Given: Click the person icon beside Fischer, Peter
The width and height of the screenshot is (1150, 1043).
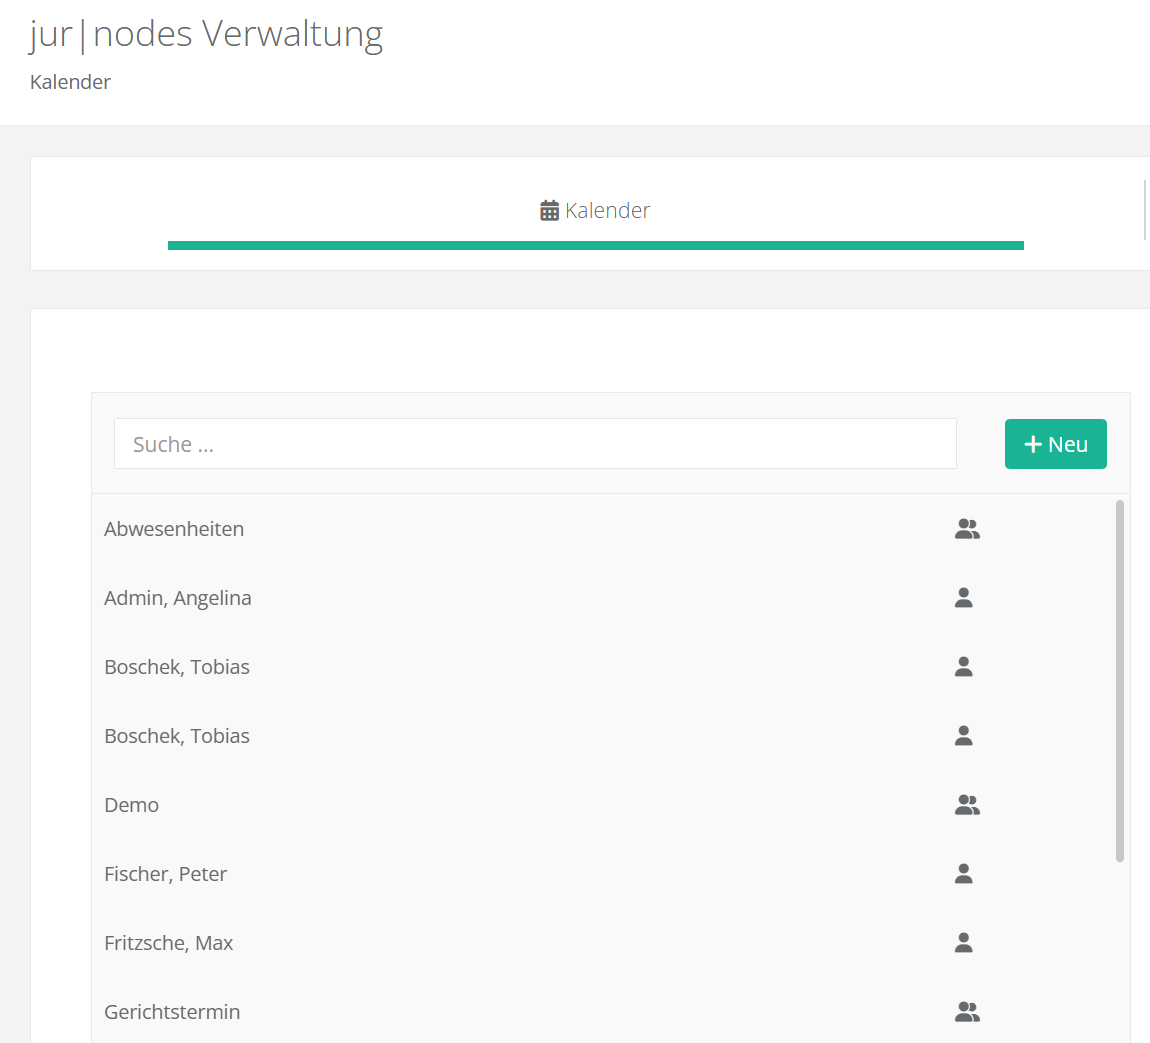Looking at the screenshot, I should (964, 874).
